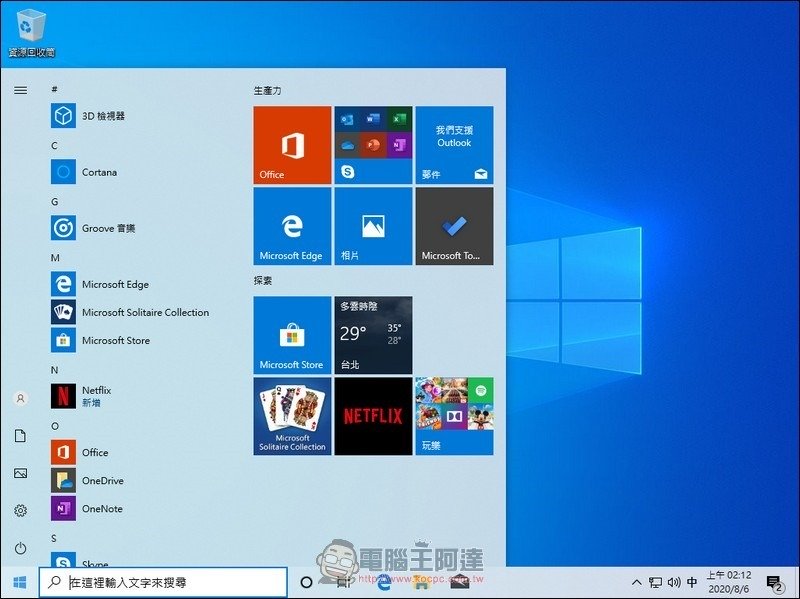The height and width of the screenshot is (599, 800).
Task: Launch the Microsoft Edge tile
Action: pos(292,226)
